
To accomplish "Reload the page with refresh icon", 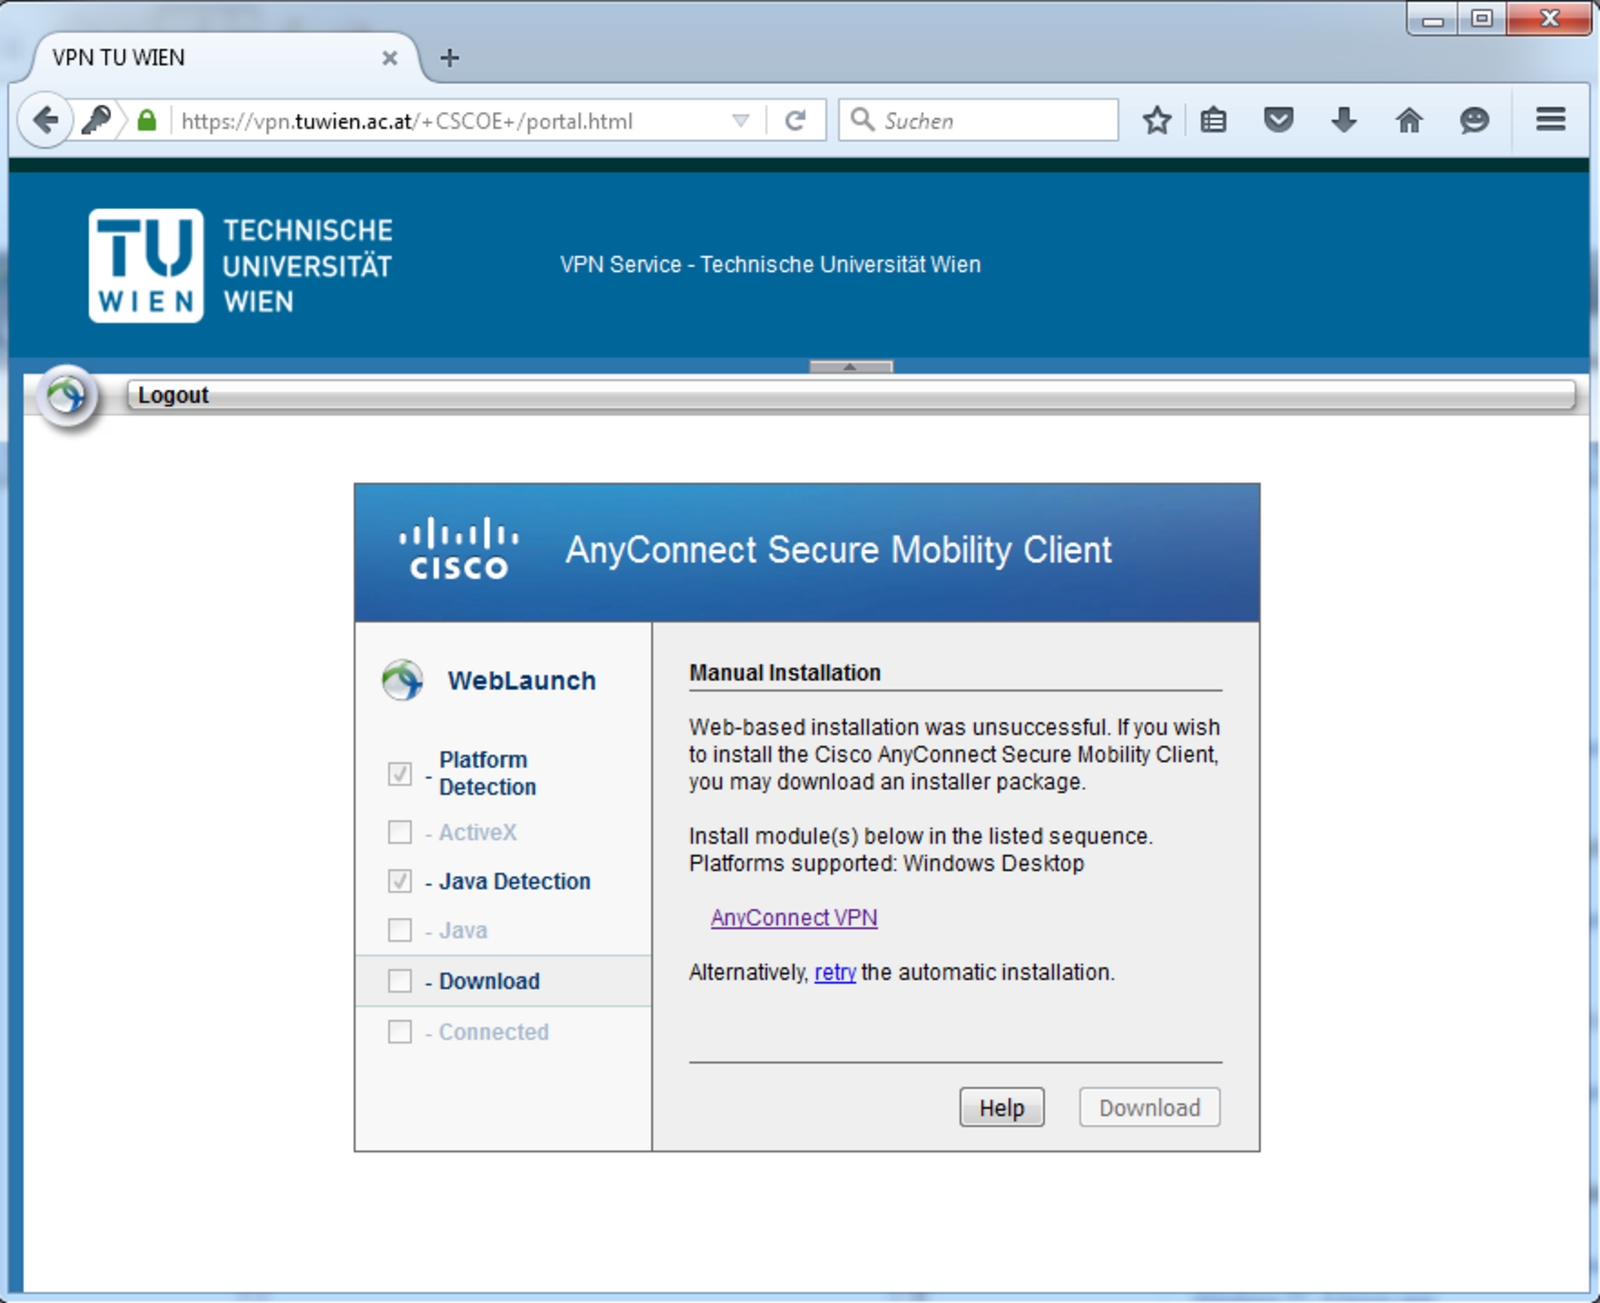I will (796, 121).
